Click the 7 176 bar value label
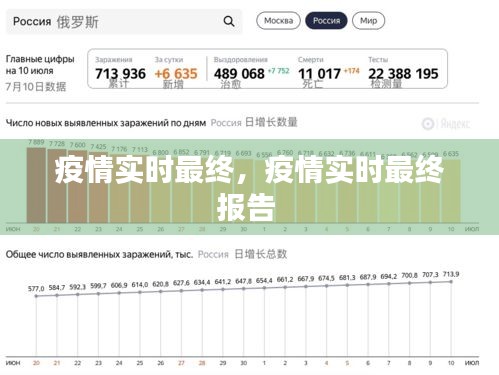This screenshot has width=499, height=375. pyautogui.click(x=119, y=149)
